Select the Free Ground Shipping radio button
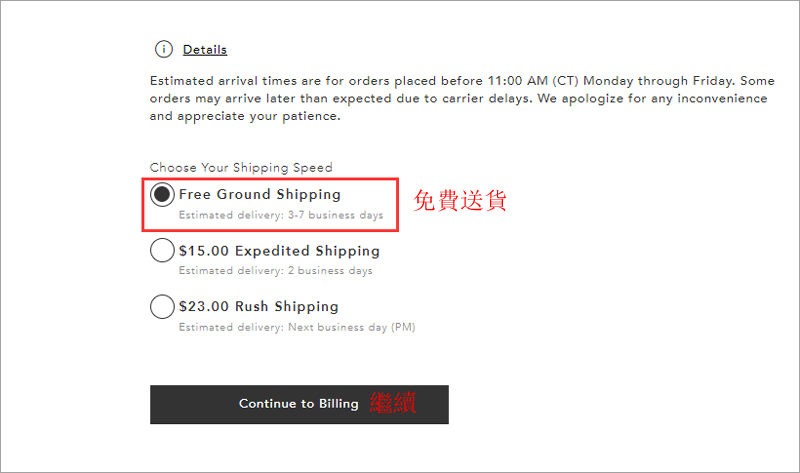Viewport: 800px width, 473px height. [x=162, y=194]
